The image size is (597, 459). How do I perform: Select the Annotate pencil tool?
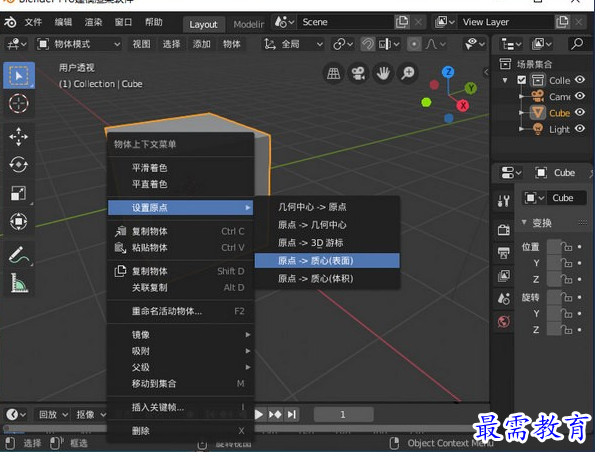click(19, 255)
